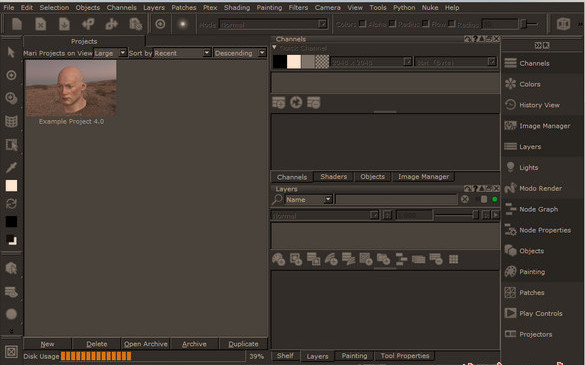Click the Remove Layer icon
585x365 pixels.
(436, 259)
